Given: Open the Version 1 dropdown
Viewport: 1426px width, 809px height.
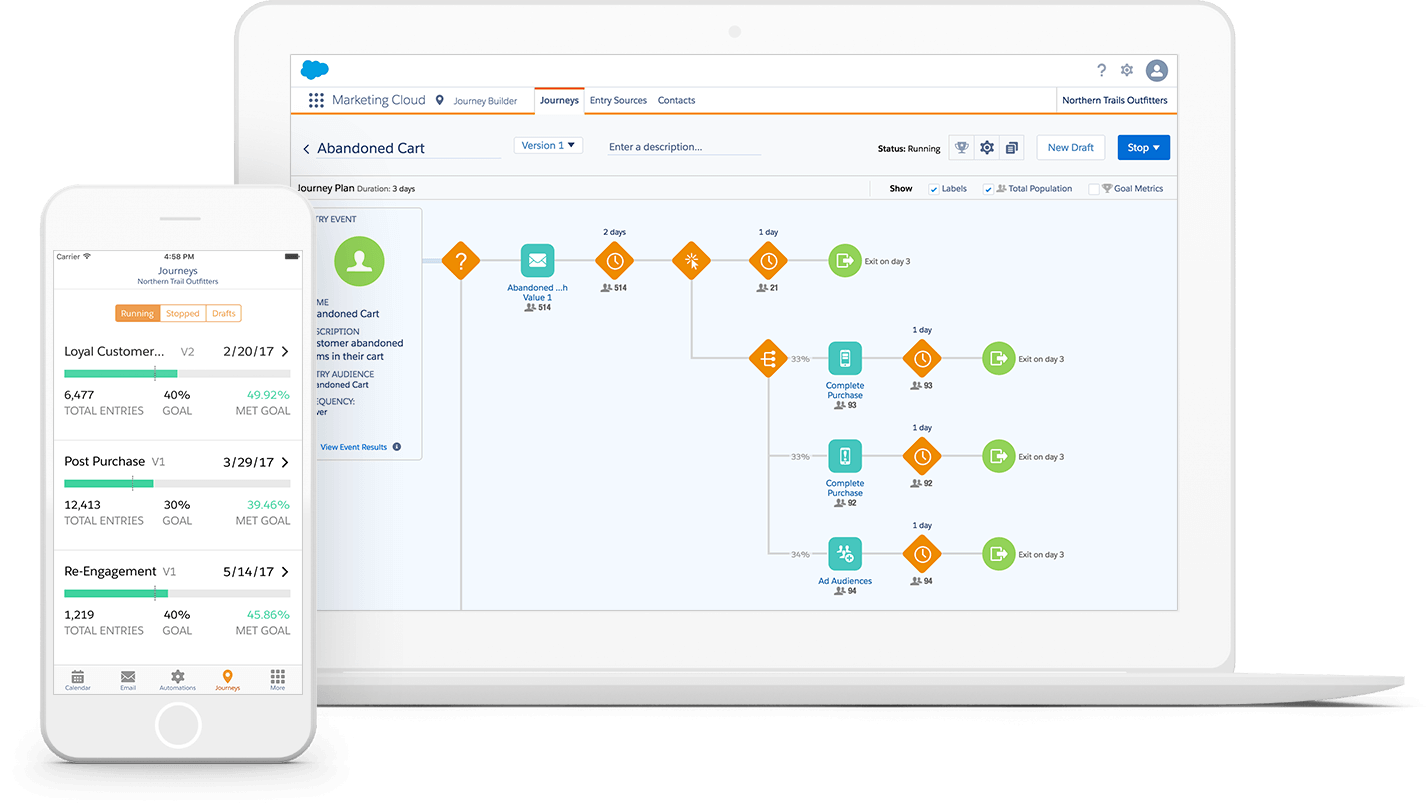Looking at the screenshot, I should tap(548, 146).
